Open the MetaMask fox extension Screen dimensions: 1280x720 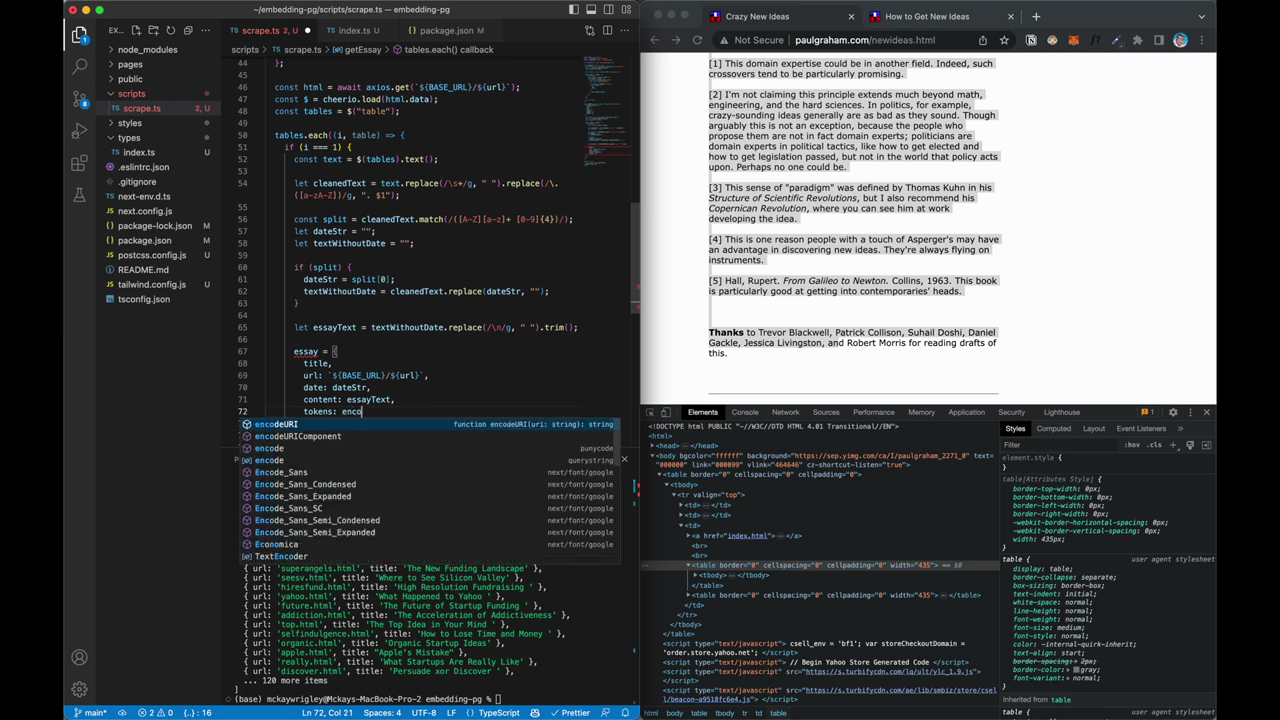1073,41
